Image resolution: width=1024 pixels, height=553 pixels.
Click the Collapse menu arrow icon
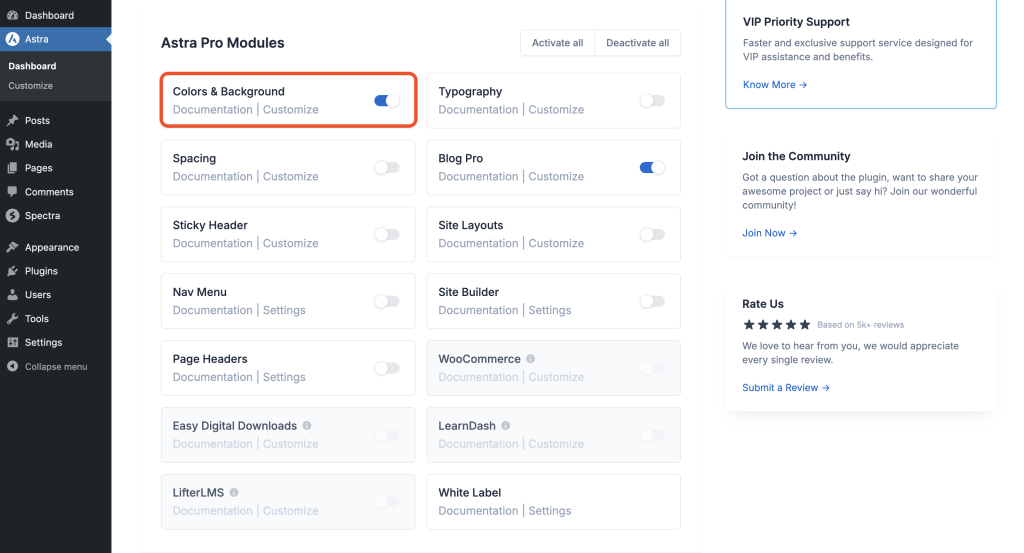12,366
